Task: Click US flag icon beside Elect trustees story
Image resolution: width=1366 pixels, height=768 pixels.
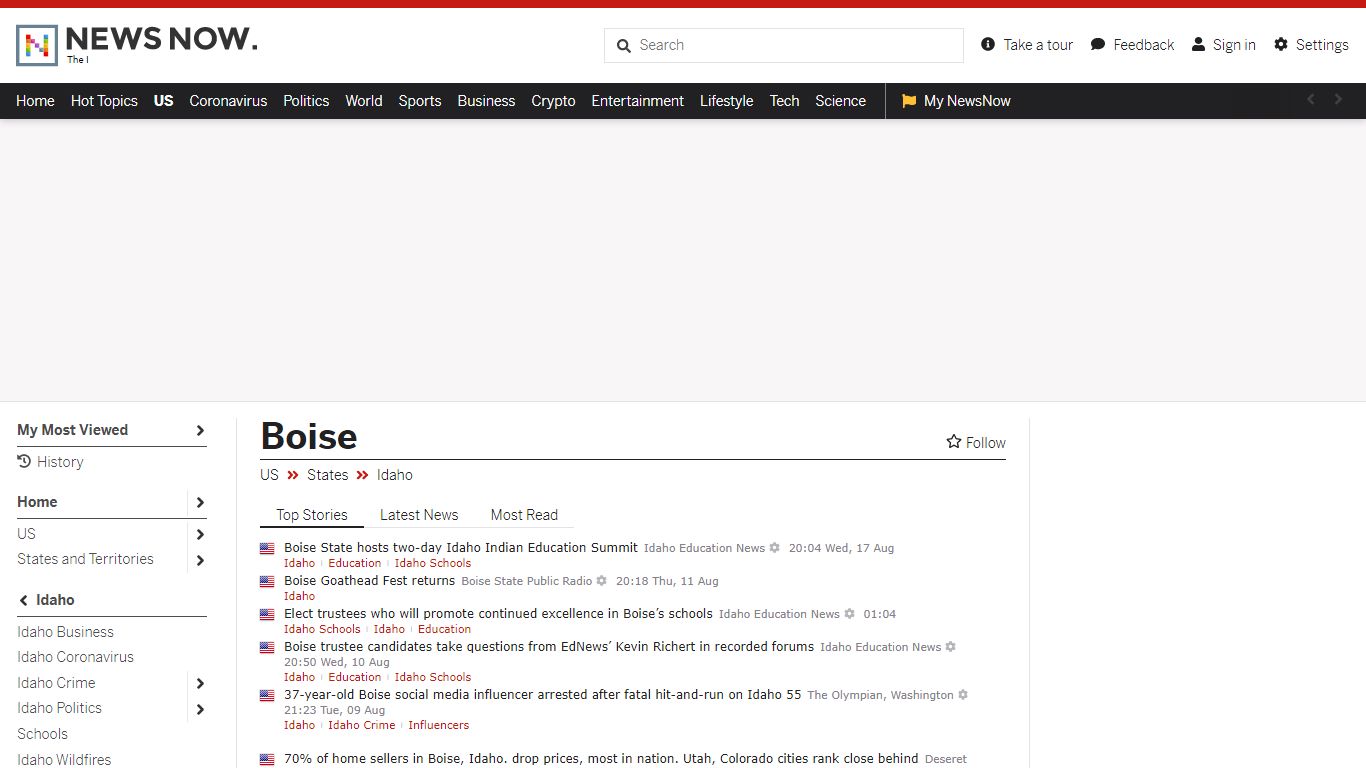Action: pyautogui.click(x=267, y=615)
